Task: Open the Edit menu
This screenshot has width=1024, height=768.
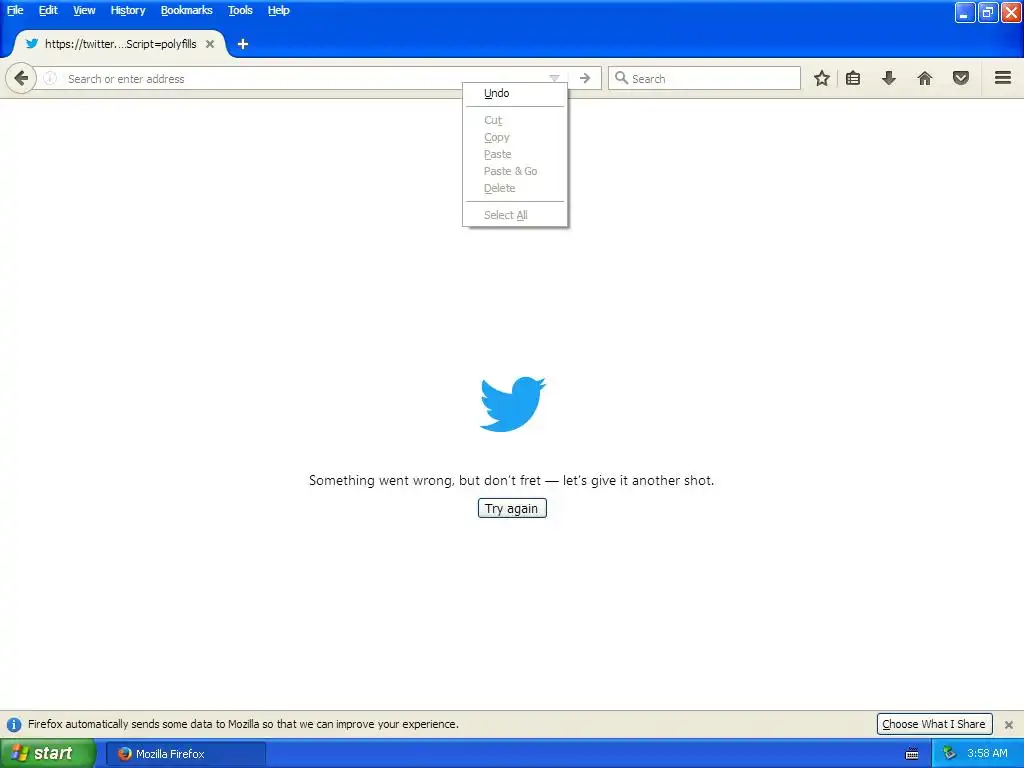Action: [48, 10]
